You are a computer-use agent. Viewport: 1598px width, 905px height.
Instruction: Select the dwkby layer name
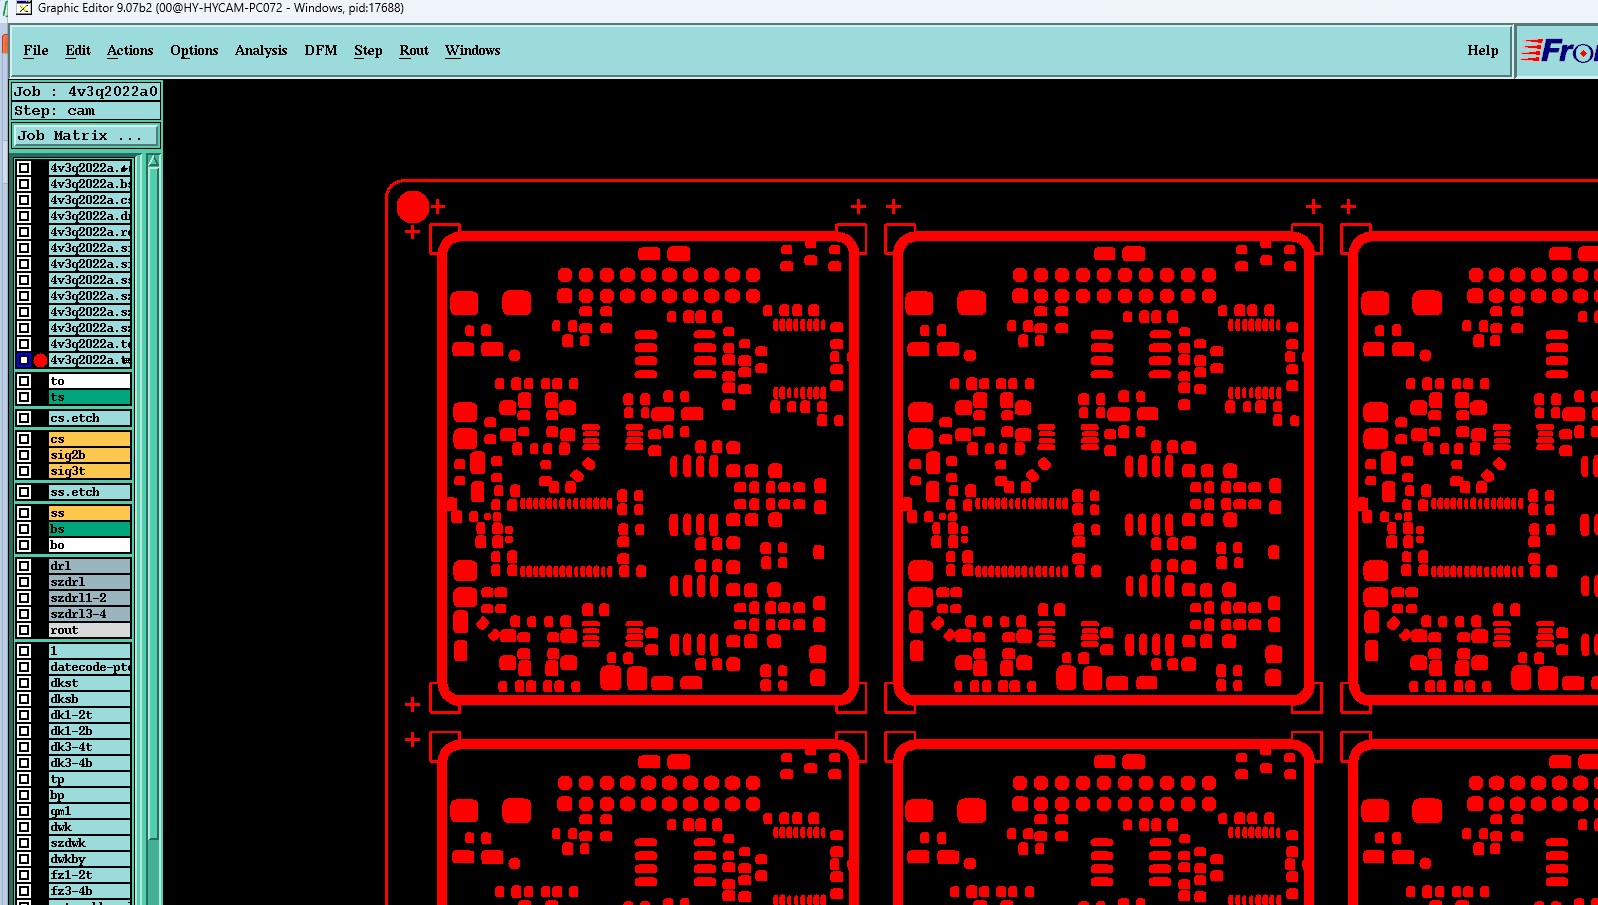(90, 859)
